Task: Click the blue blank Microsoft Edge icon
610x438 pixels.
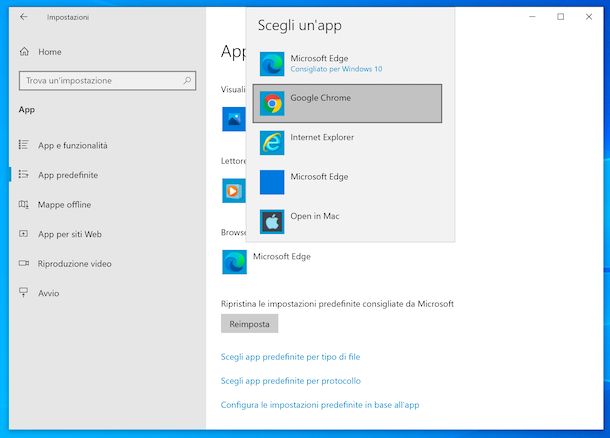Action: pos(272,182)
